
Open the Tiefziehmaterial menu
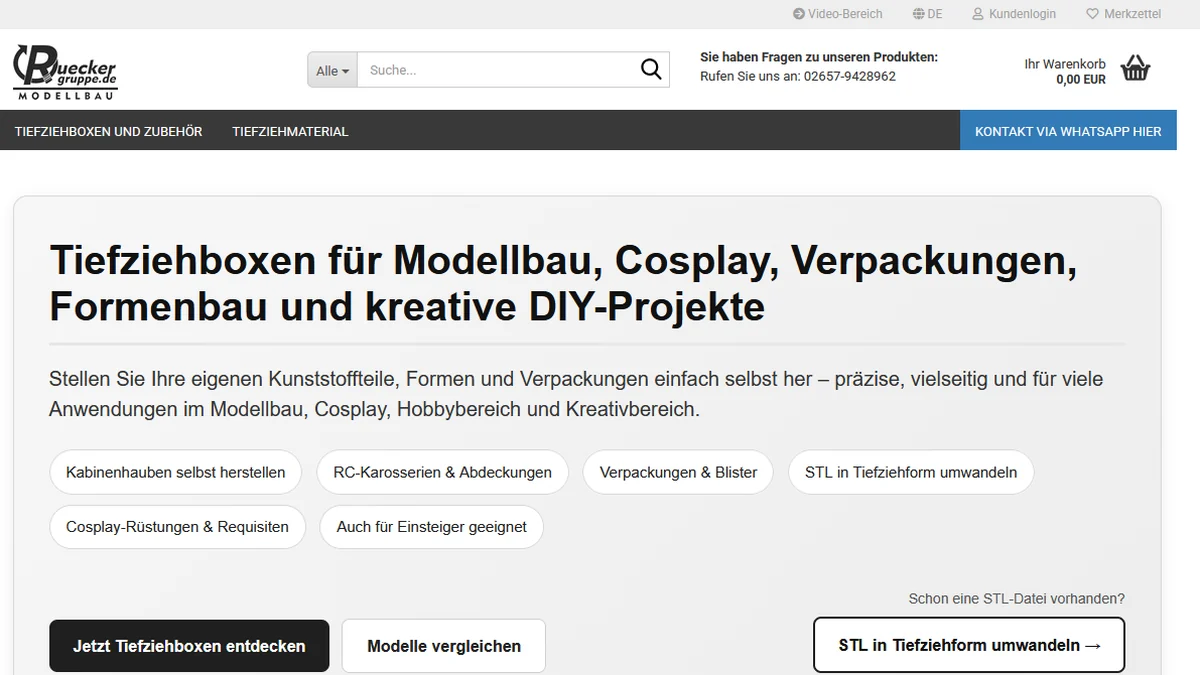pyautogui.click(x=290, y=131)
